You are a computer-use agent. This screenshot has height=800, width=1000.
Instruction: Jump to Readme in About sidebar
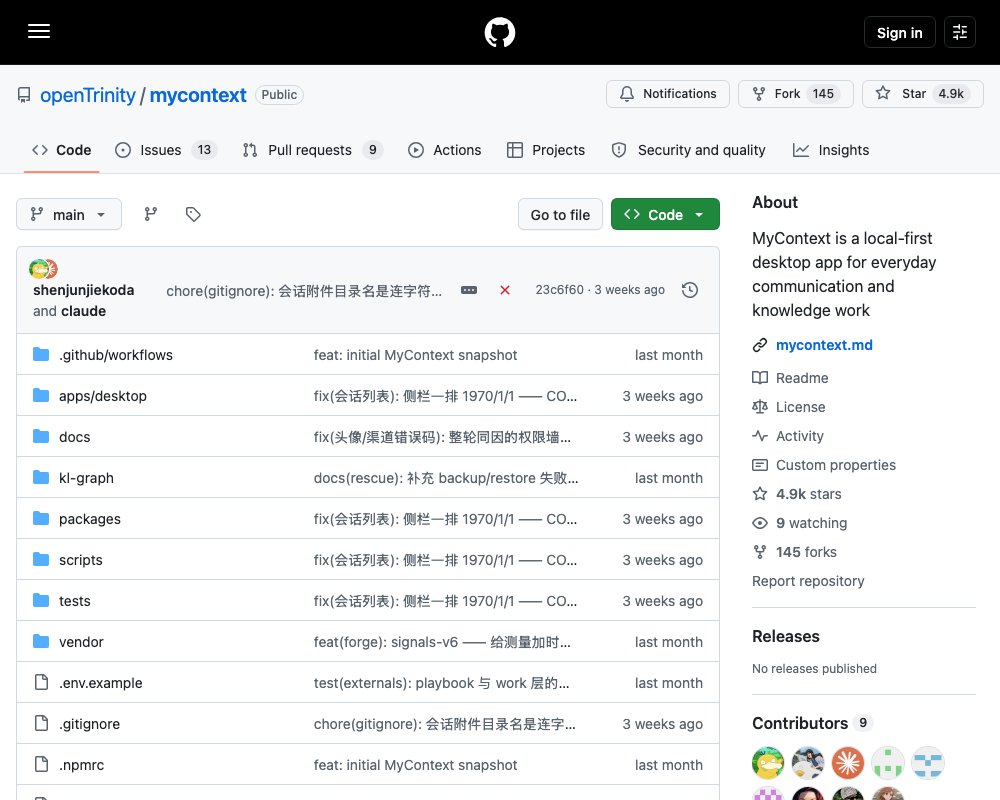pyautogui.click(x=802, y=378)
